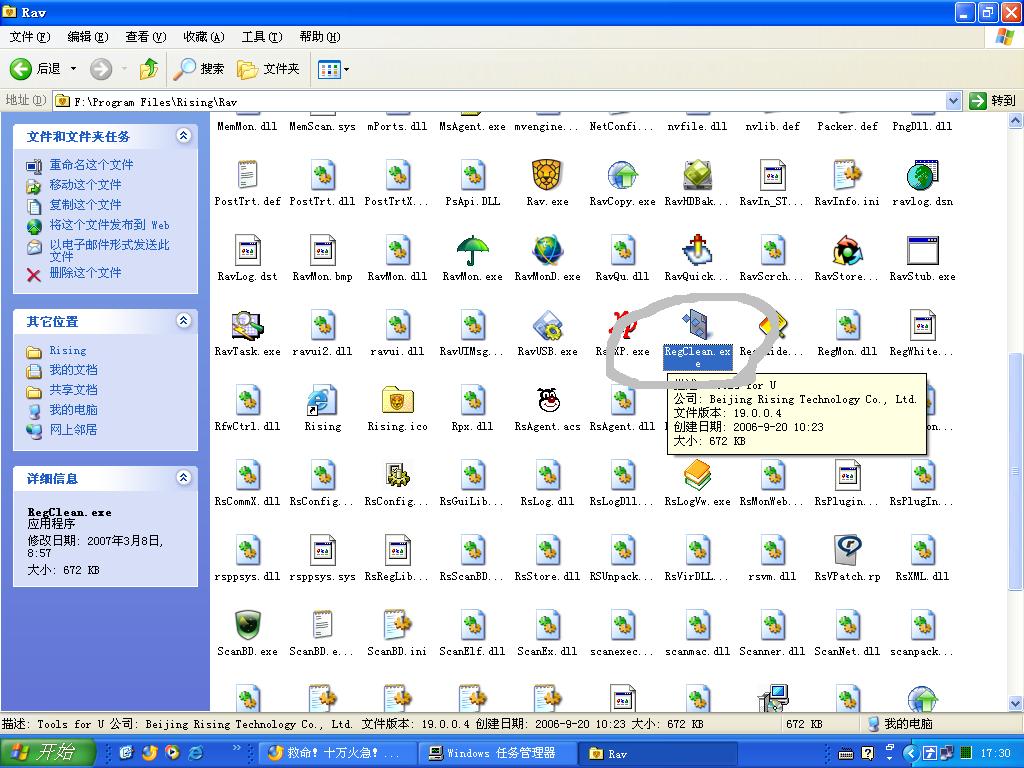Viewport: 1024px width, 768px height.
Task: Select the RavMon.exe umbrella icon
Action: tap(472, 250)
